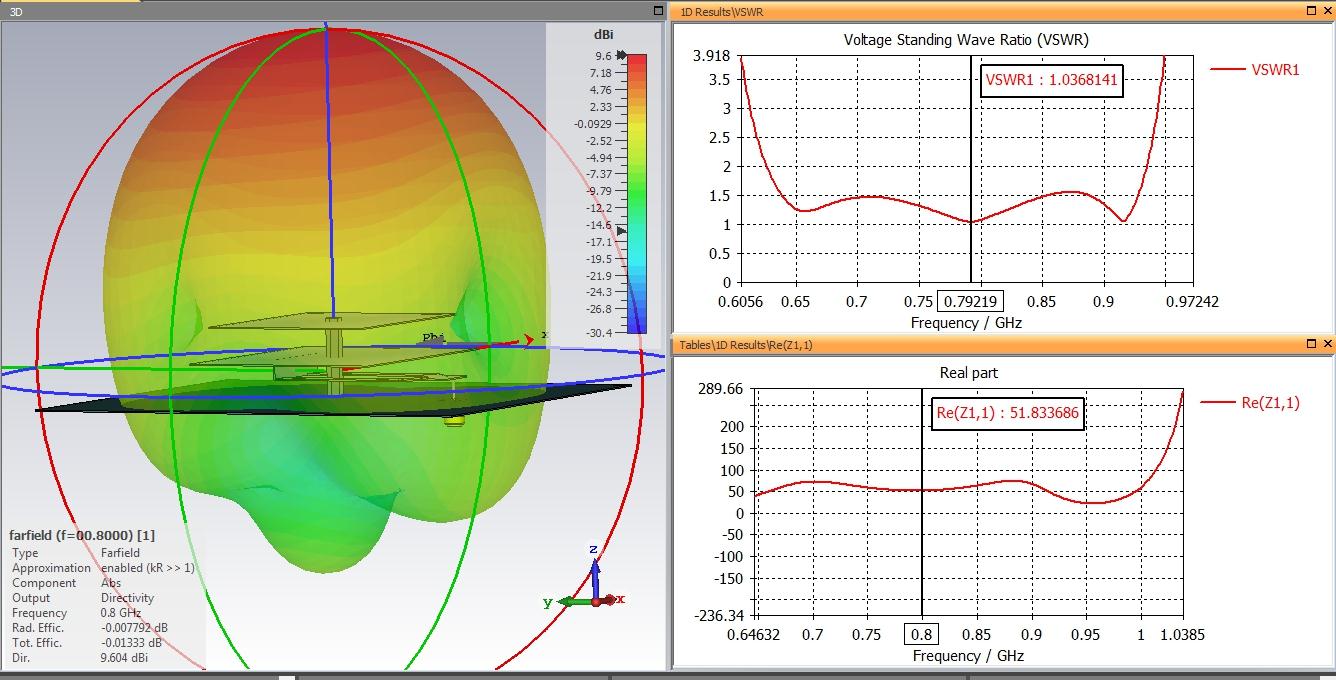Click the lower color scale marker near -14.6
This screenshot has width=1336, height=680.
pyautogui.click(x=622, y=231)
